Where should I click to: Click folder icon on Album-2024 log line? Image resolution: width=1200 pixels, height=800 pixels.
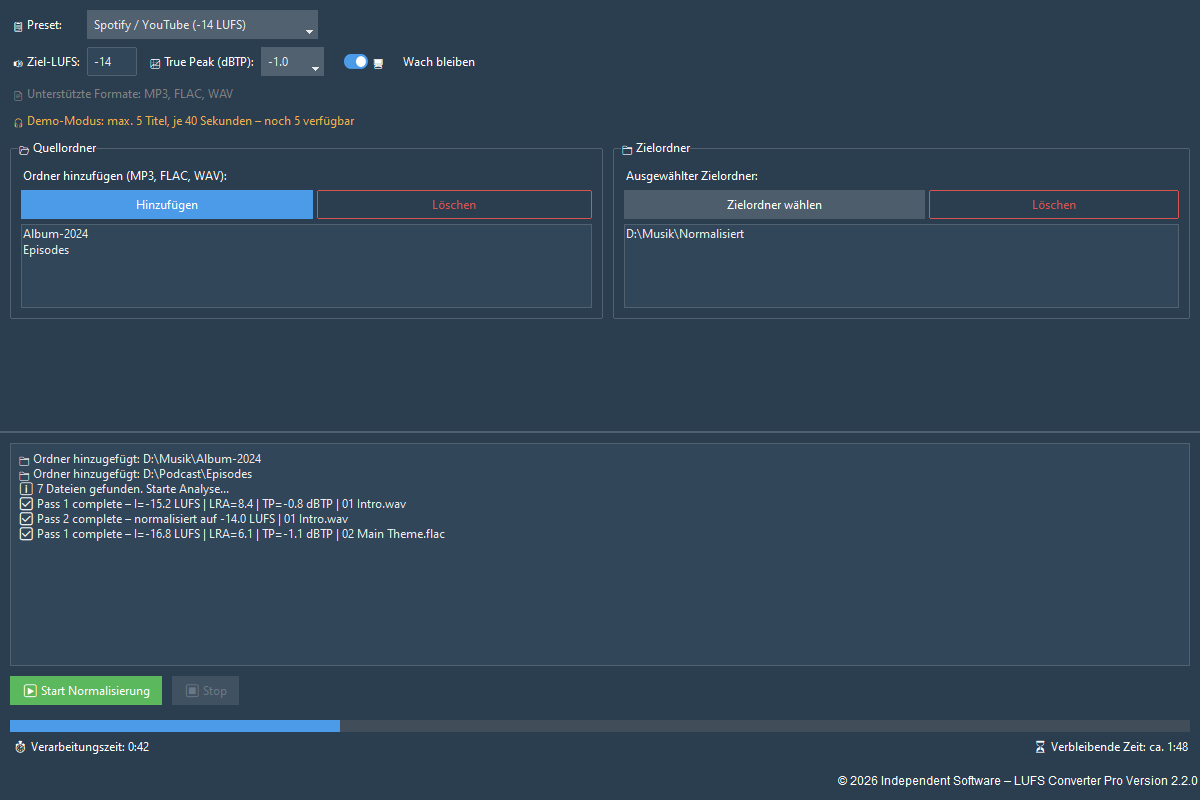click(x=25, y=460)
